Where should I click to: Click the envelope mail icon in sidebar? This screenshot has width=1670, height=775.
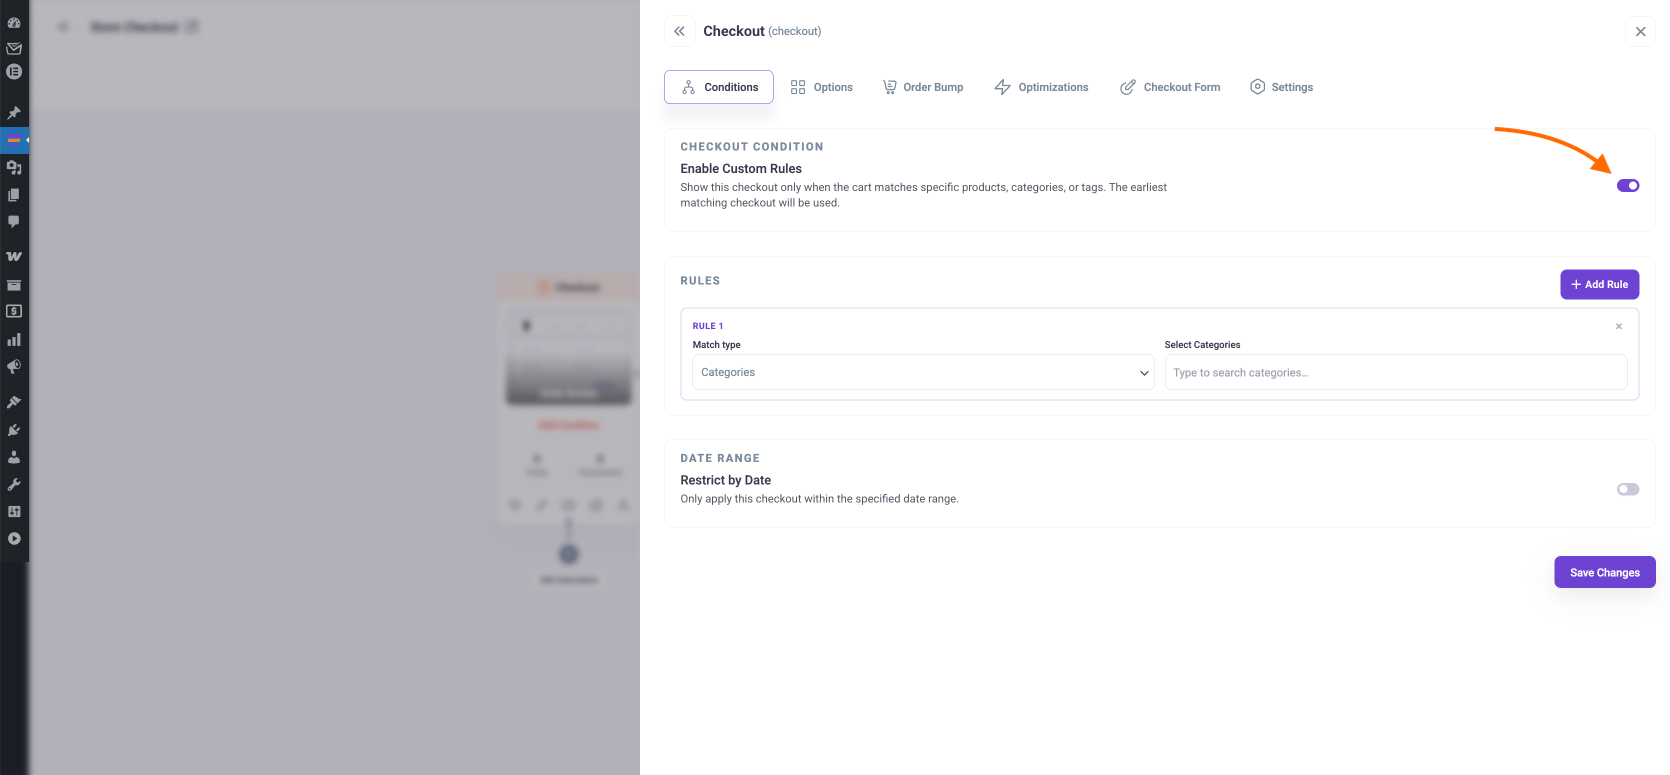tap(14, 47)
